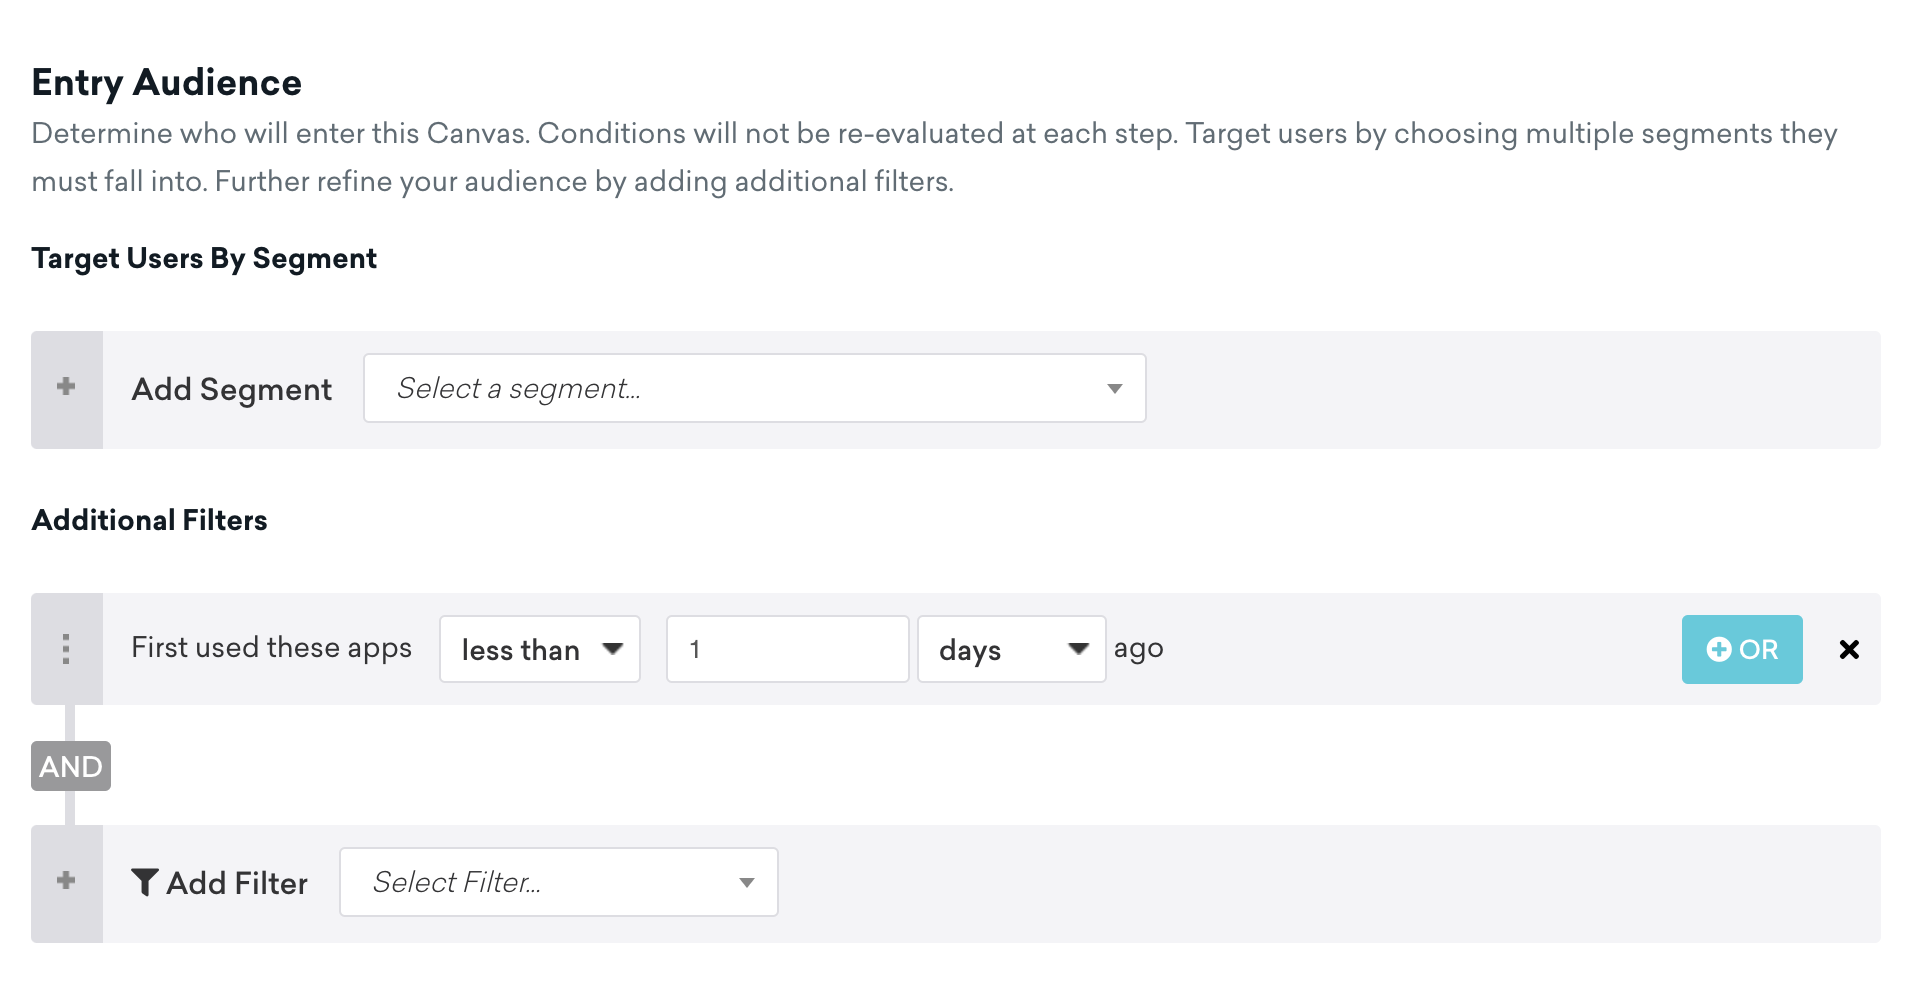This screenshot has width=1910, height=984.
Task: Add an OR condition to the filter
Action: tap(1741, 649)
